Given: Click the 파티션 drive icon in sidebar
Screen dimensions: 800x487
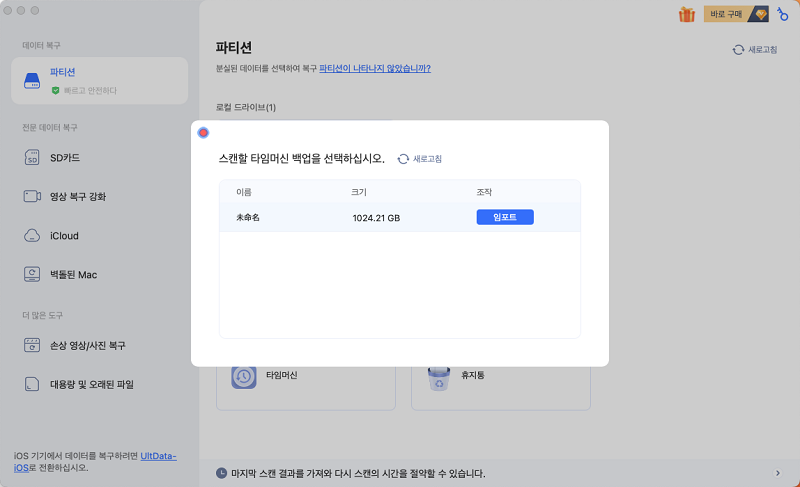Looking at the screenshot, I should tap(32, 81).
